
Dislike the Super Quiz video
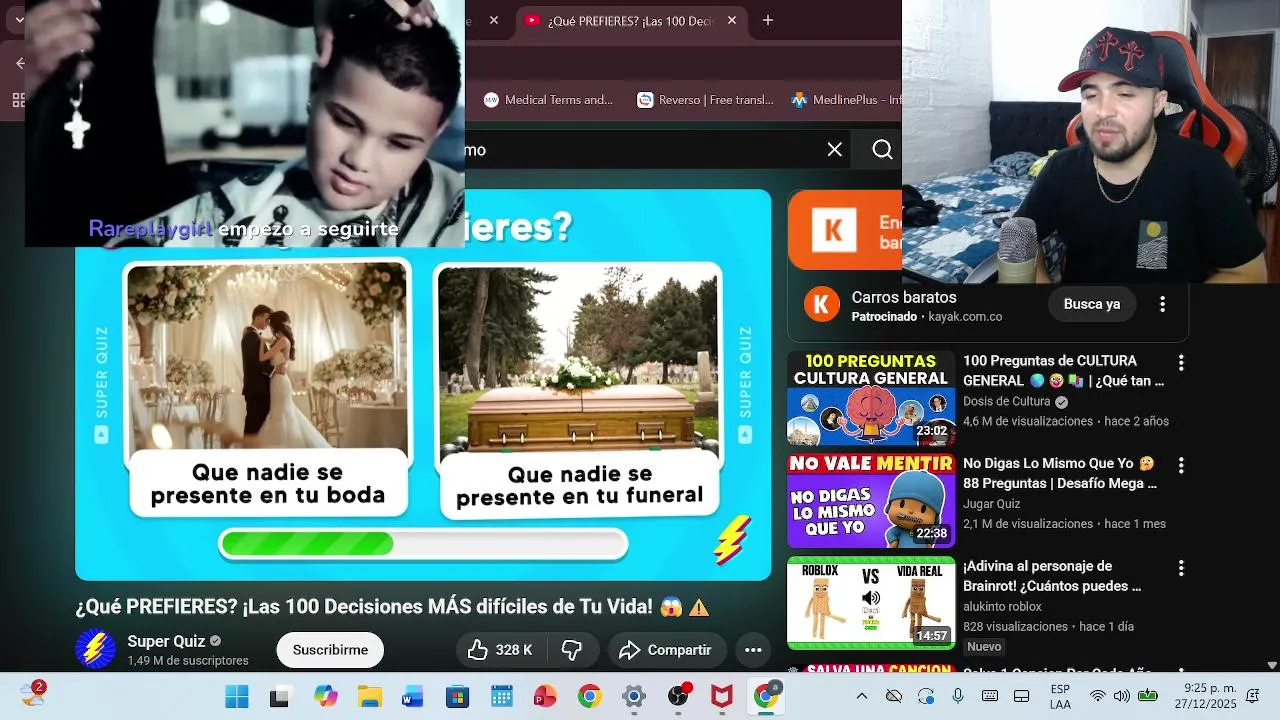(572, 650)
